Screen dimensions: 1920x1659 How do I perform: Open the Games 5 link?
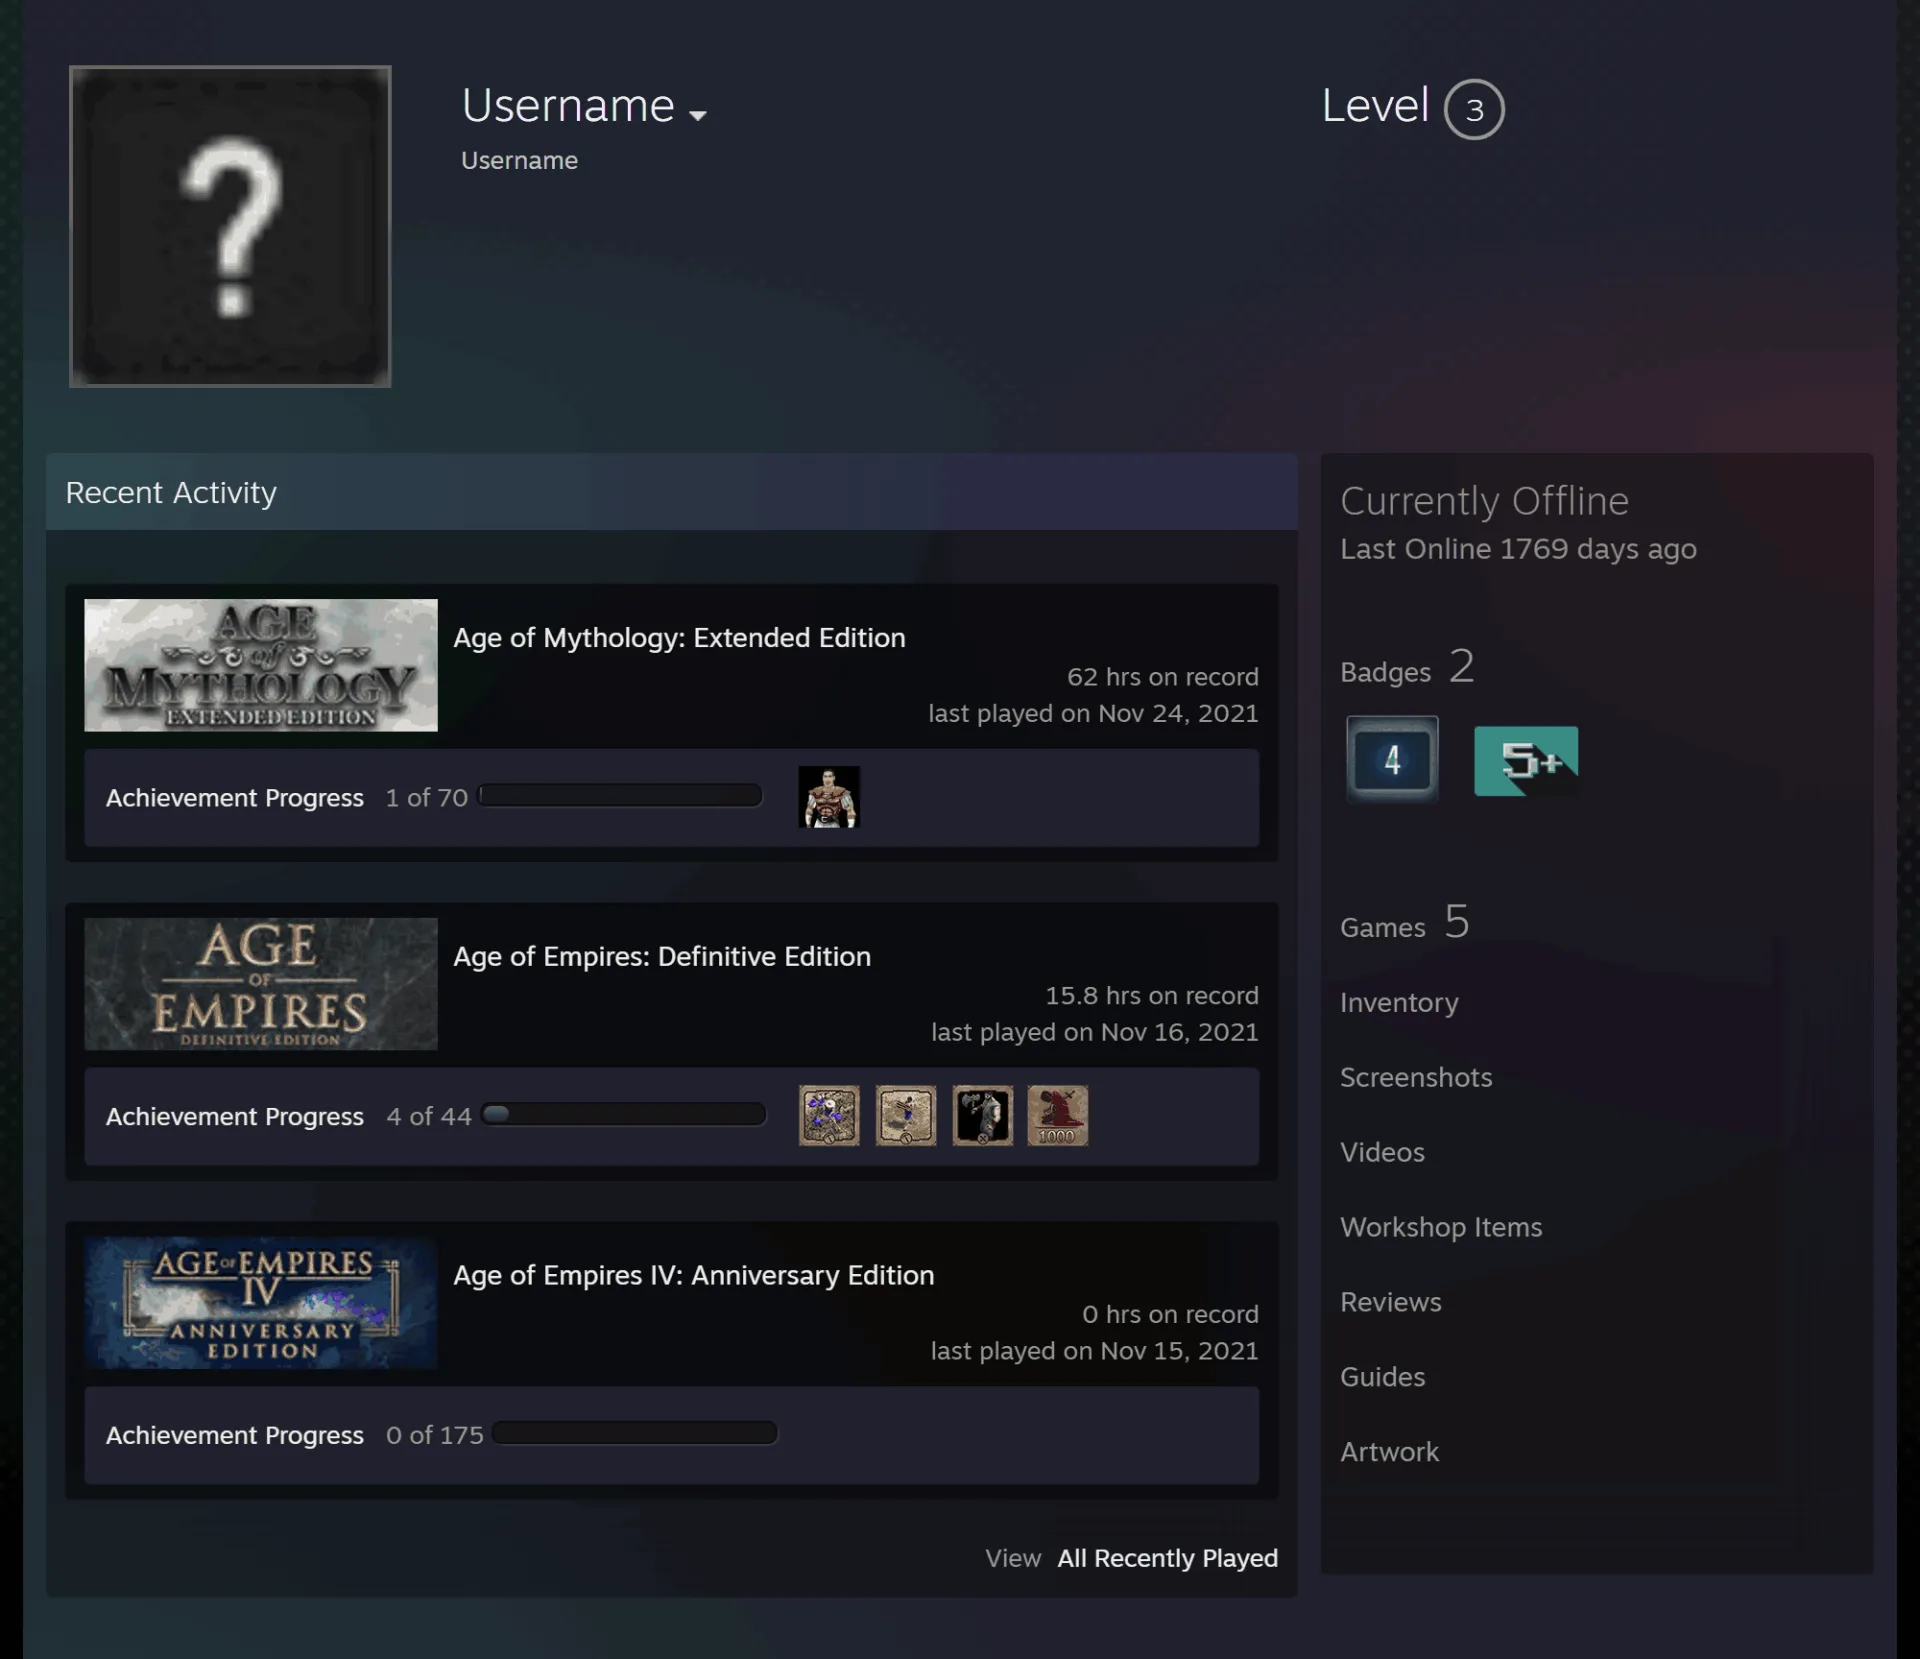tap(1405, 922)
